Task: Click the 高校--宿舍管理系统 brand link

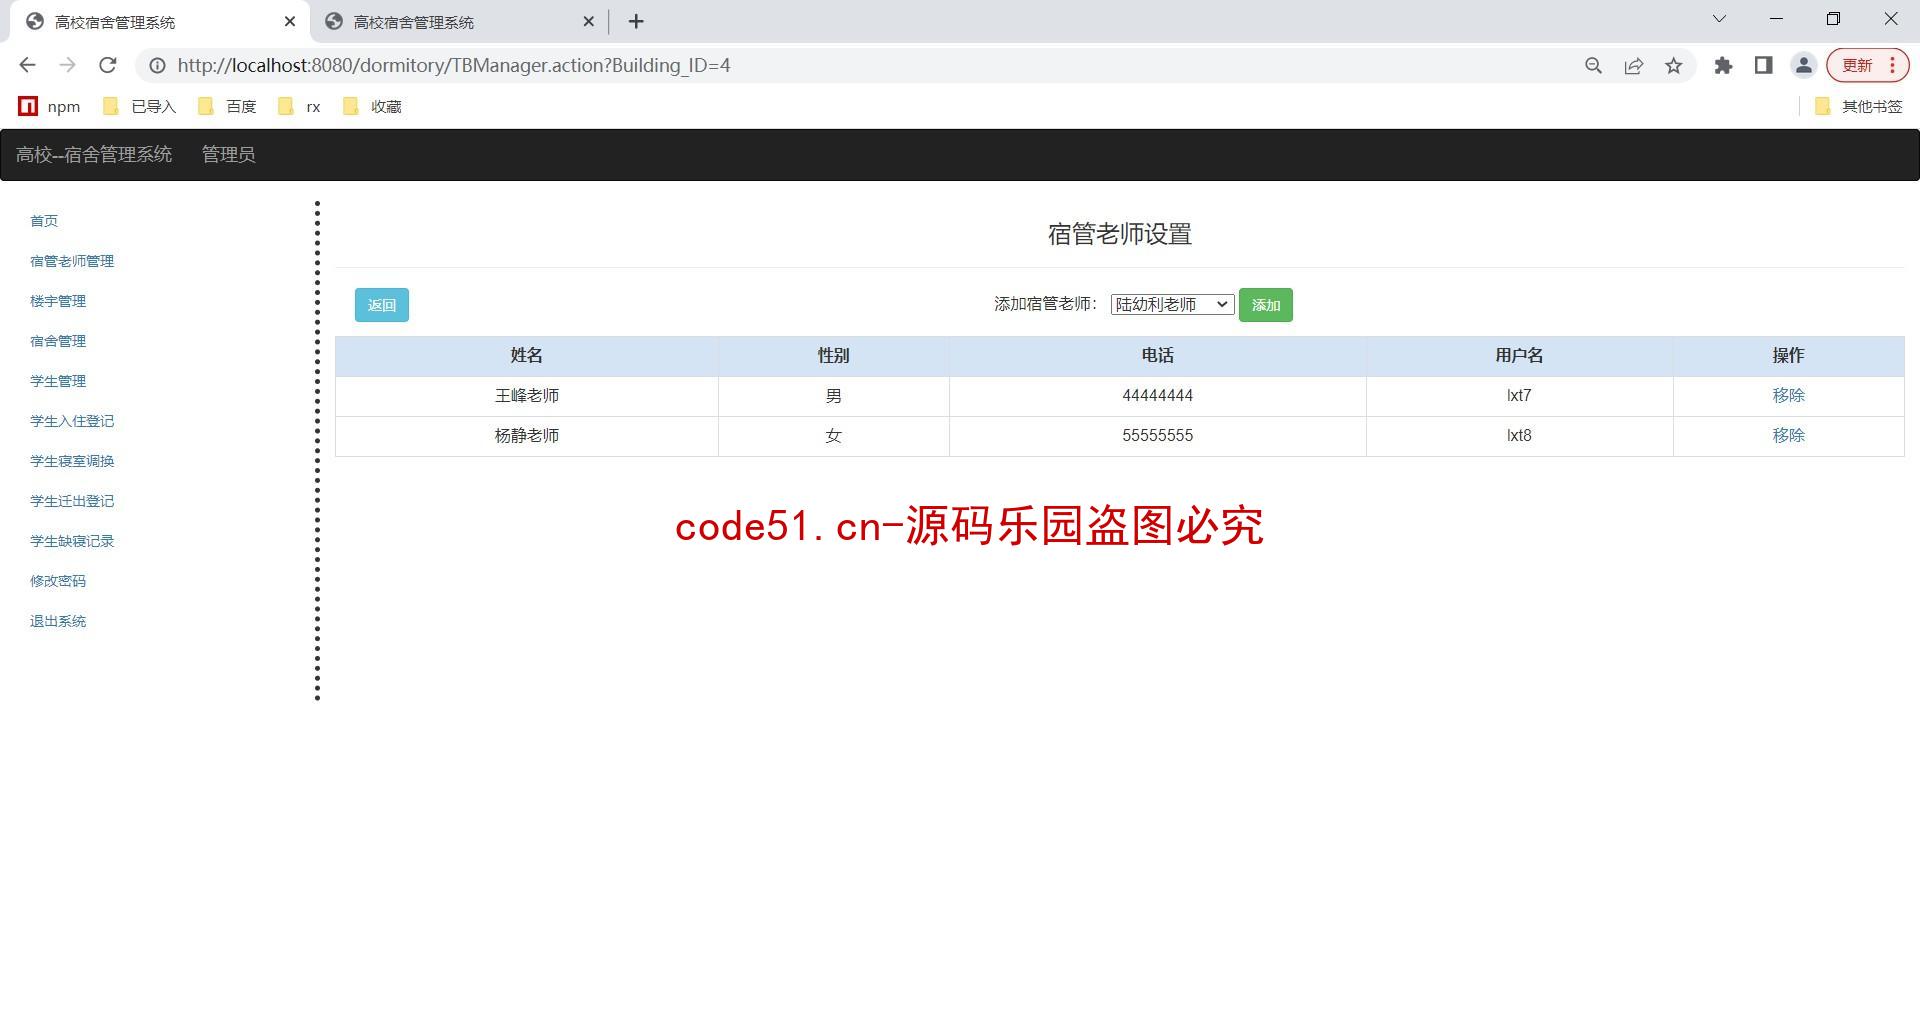Action: pos(94,155)
